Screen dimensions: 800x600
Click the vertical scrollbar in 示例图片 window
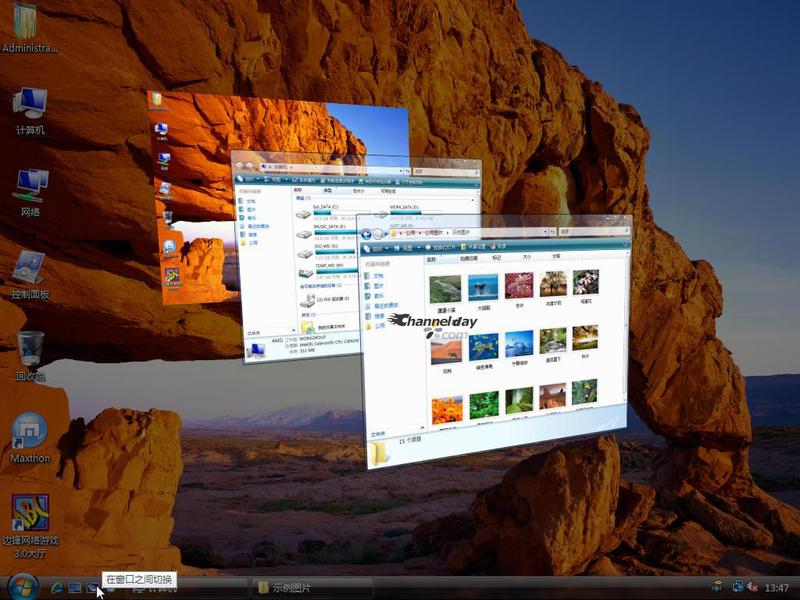click(x=624, y=327)
